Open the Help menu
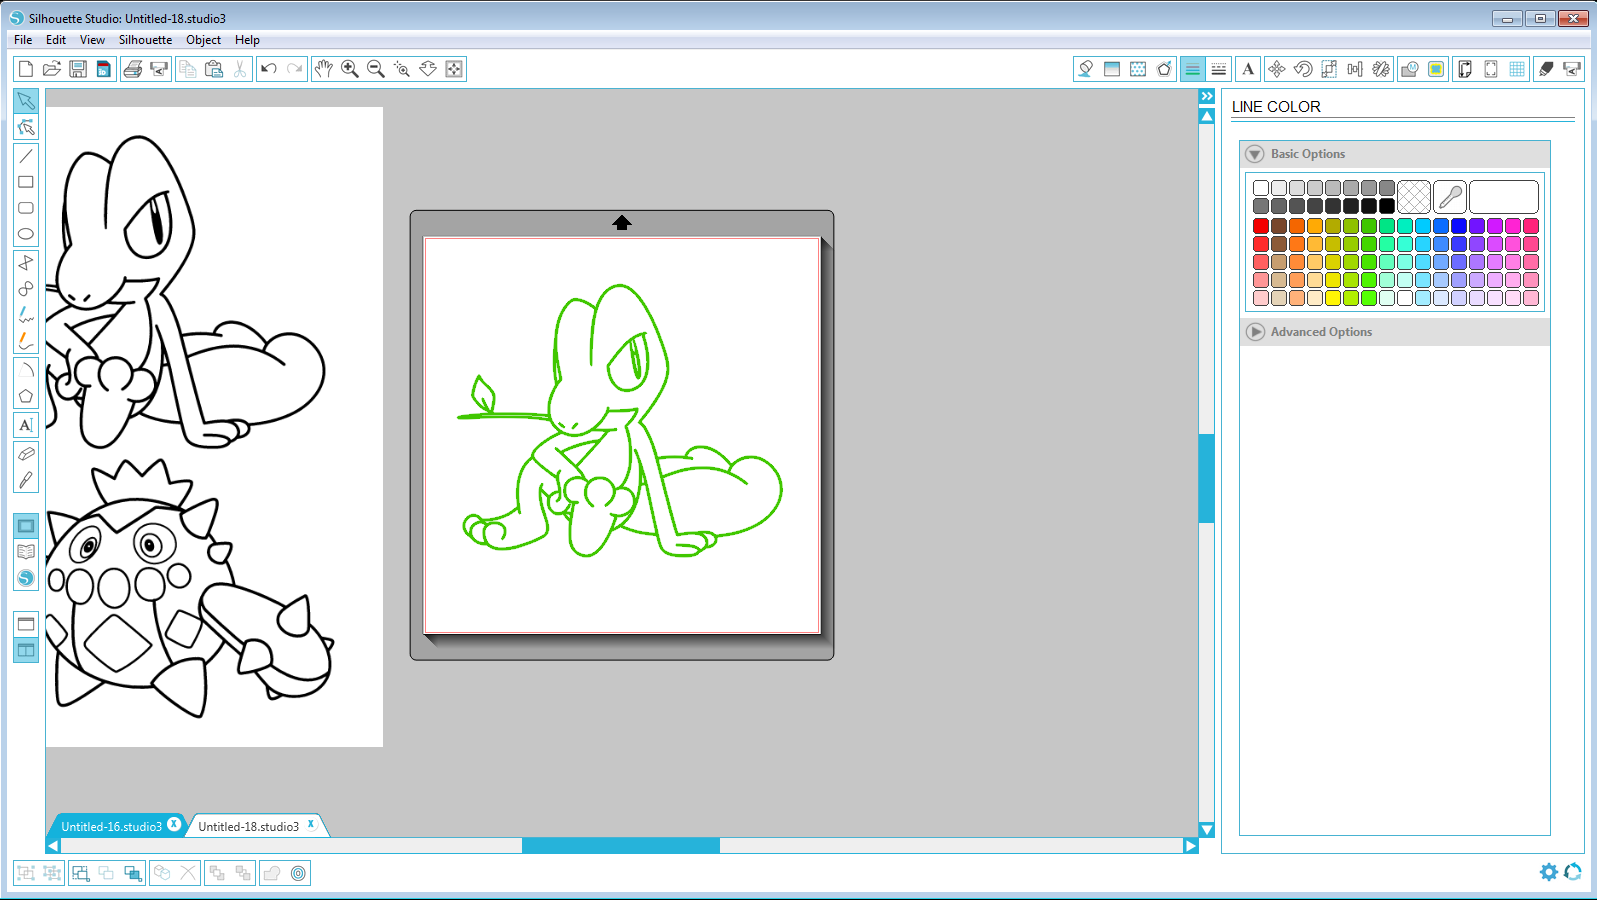 [247, 40]
